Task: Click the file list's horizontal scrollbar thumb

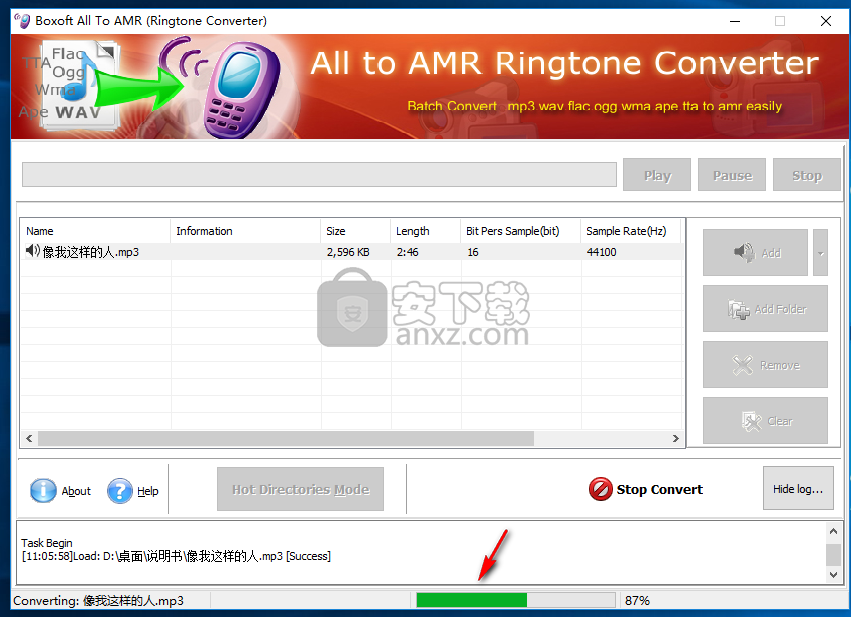Action: (286, 438)
